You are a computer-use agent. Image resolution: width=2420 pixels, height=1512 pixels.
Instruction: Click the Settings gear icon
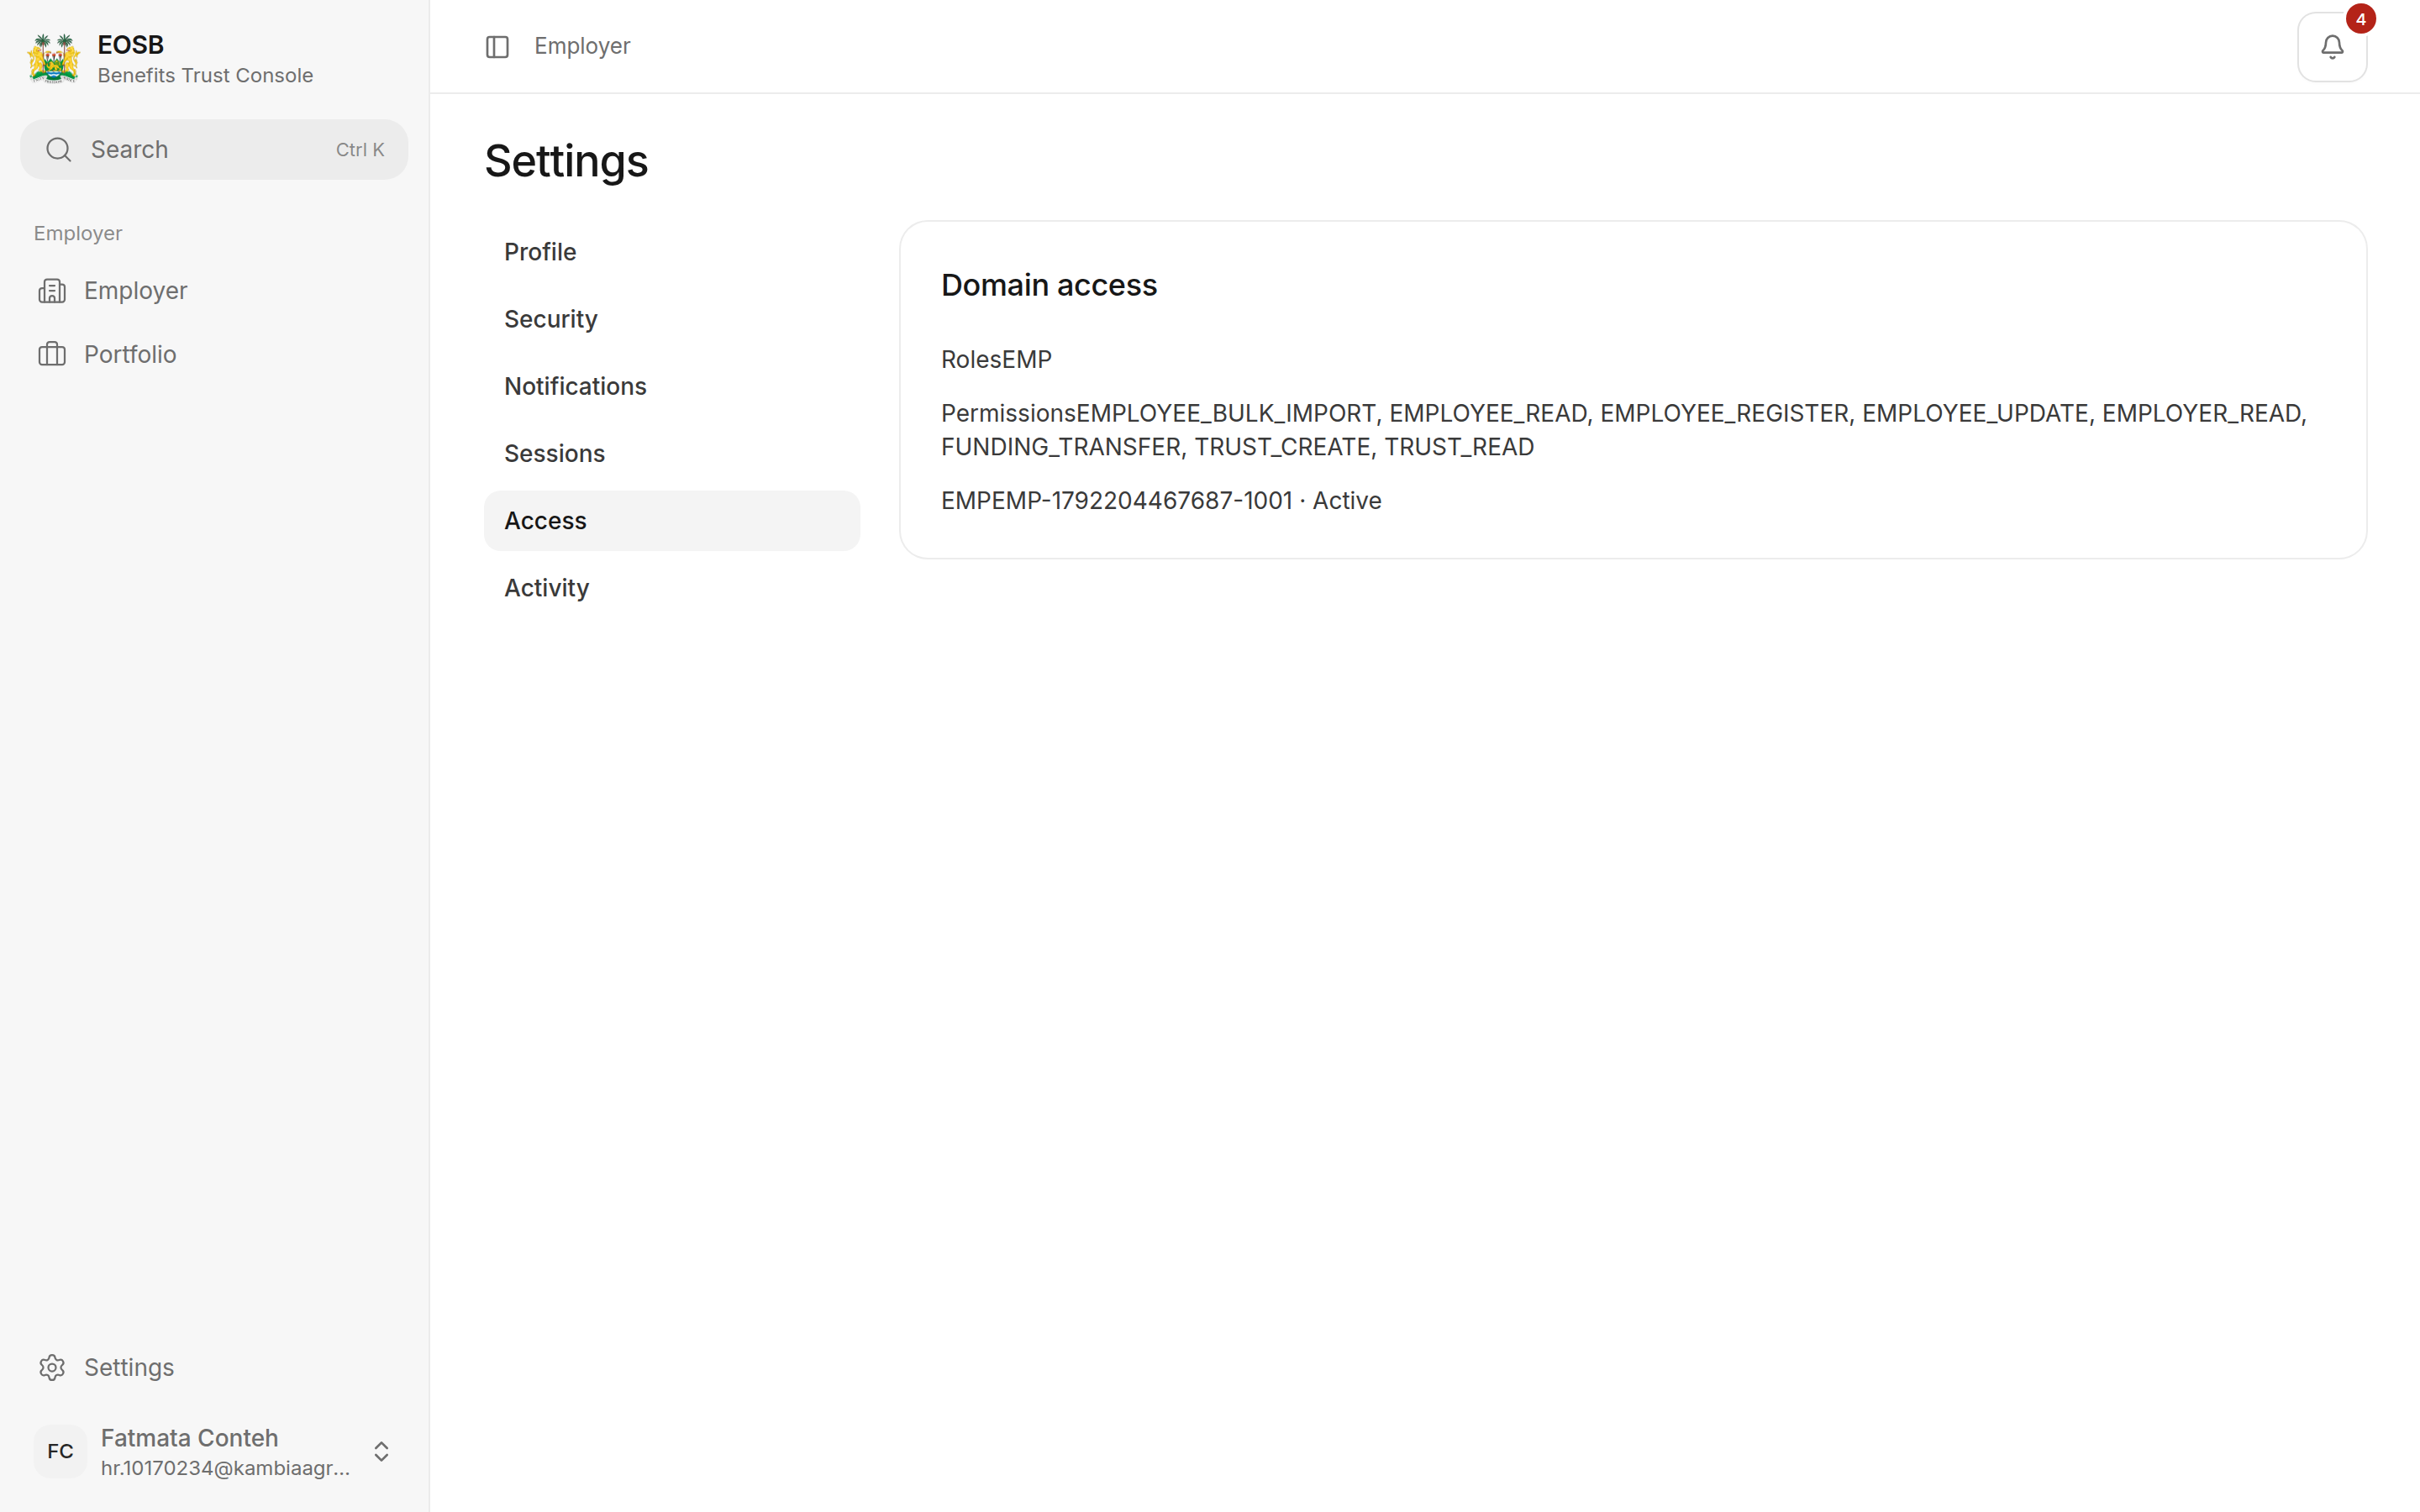tap(52, 1367)
